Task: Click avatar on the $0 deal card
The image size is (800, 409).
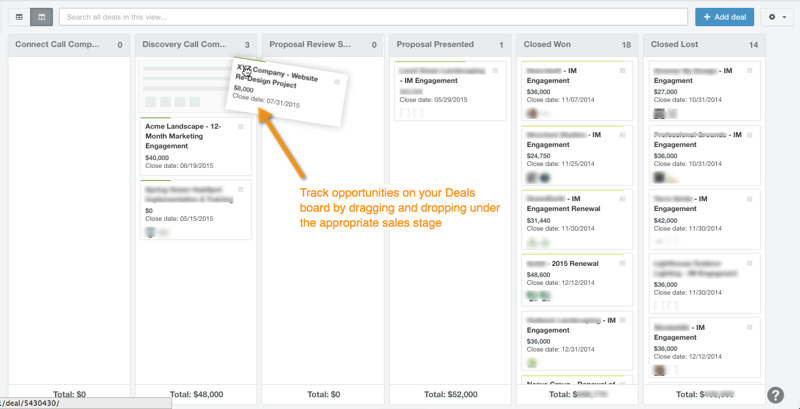Action: click(x=150, y=233)
